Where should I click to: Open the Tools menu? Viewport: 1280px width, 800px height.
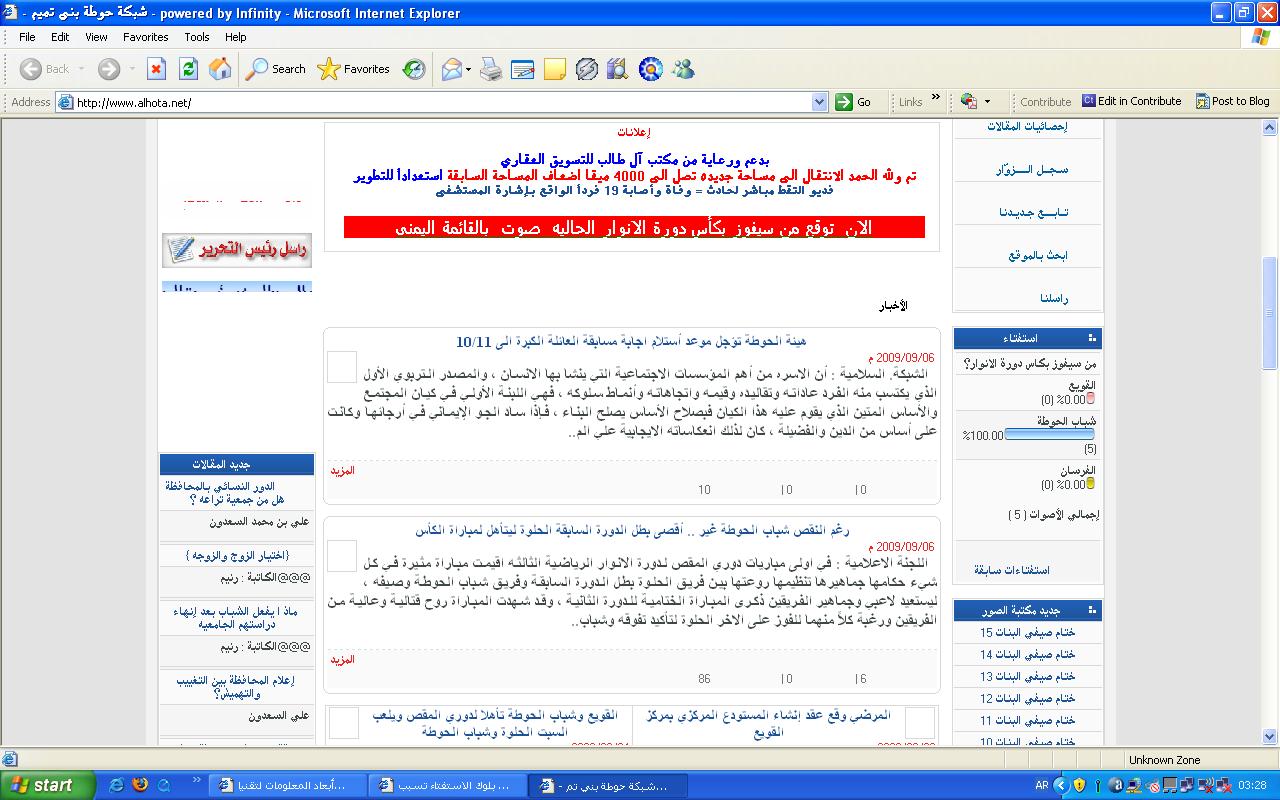(x=197, y=37)
